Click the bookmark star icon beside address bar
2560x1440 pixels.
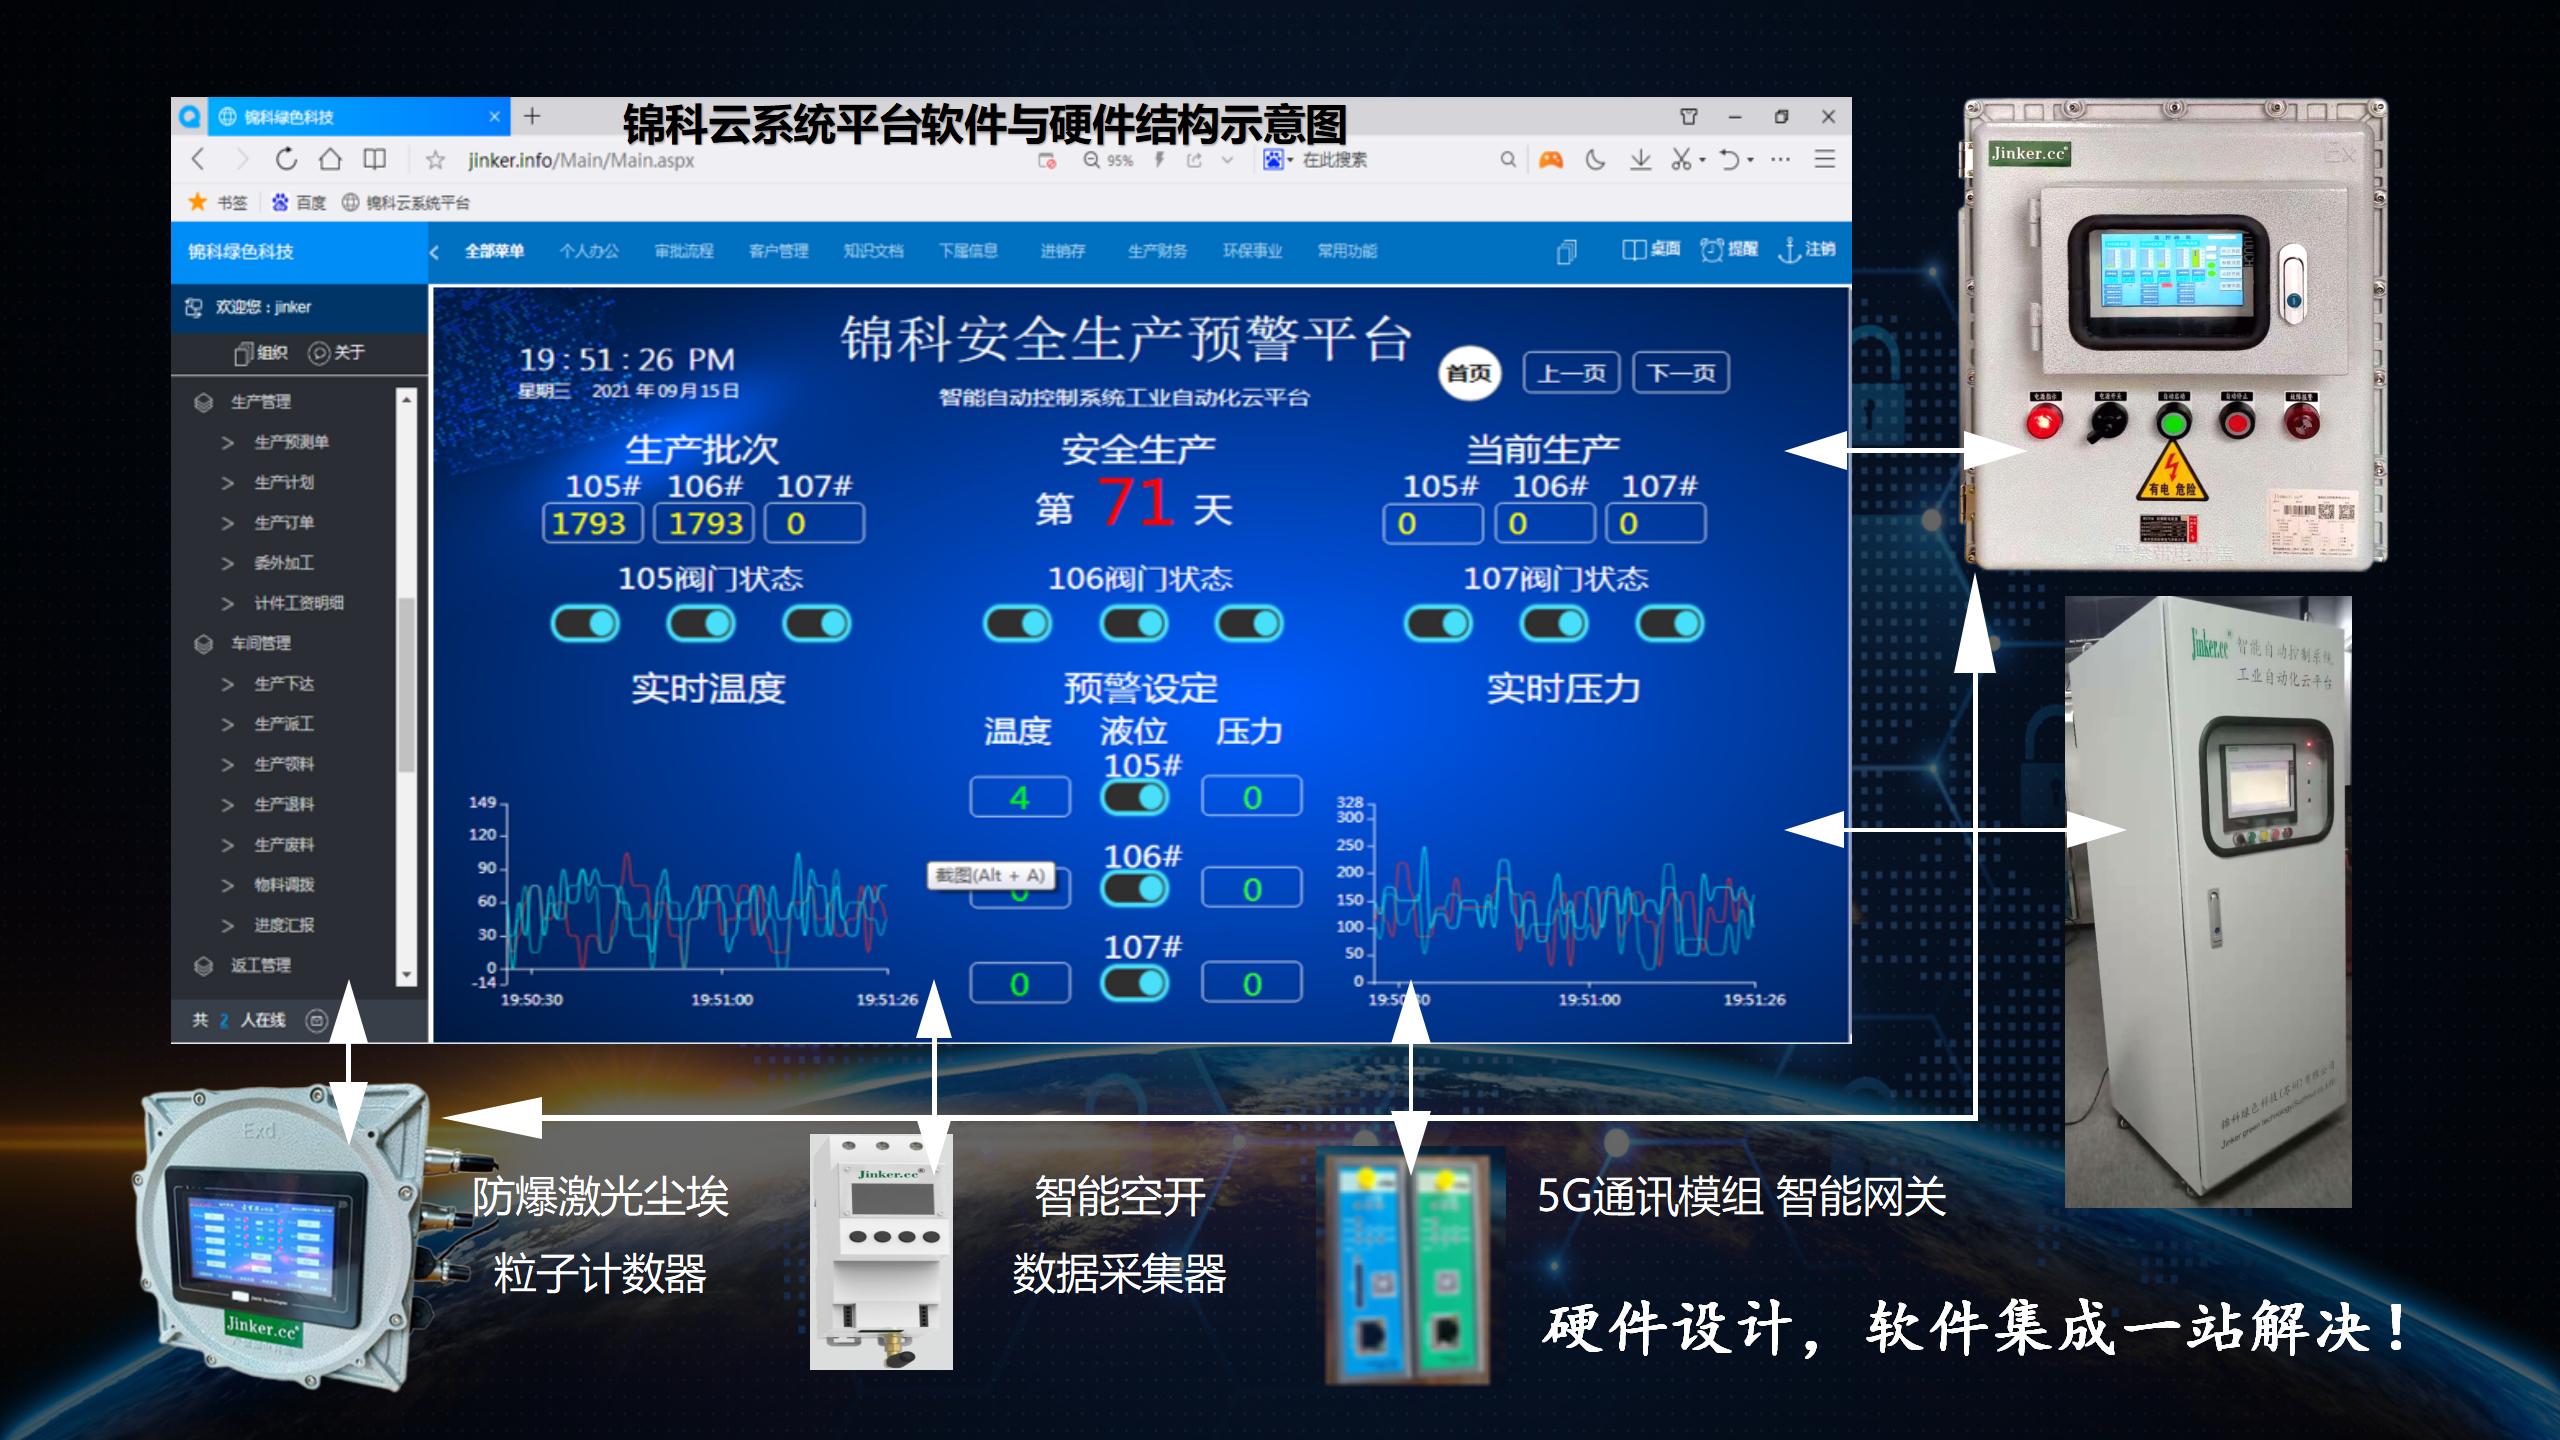435,160
